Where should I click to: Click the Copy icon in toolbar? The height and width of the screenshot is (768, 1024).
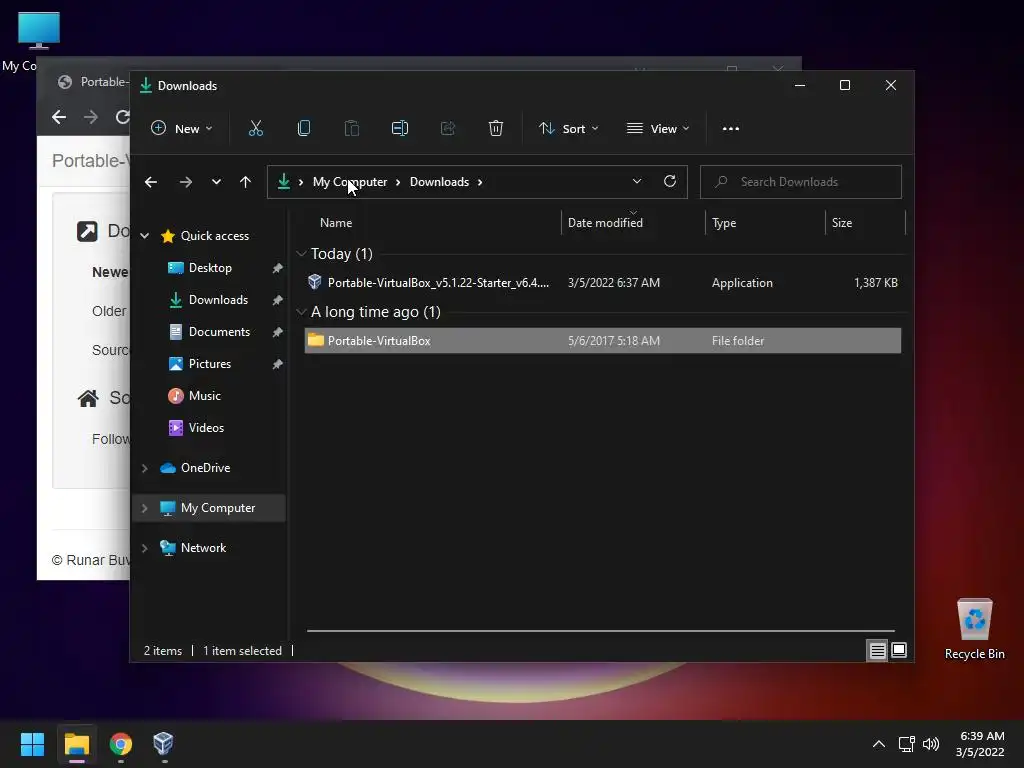(x=304, y=129)
